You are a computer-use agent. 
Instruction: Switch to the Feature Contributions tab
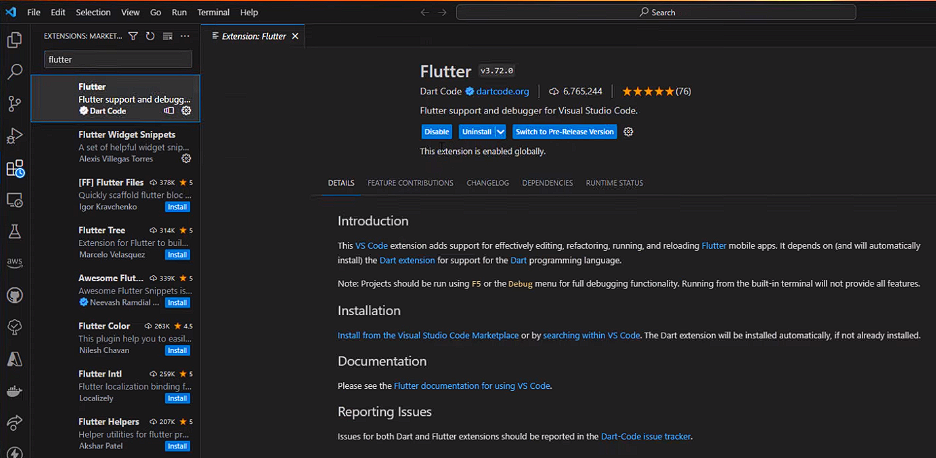click(410, 183)
